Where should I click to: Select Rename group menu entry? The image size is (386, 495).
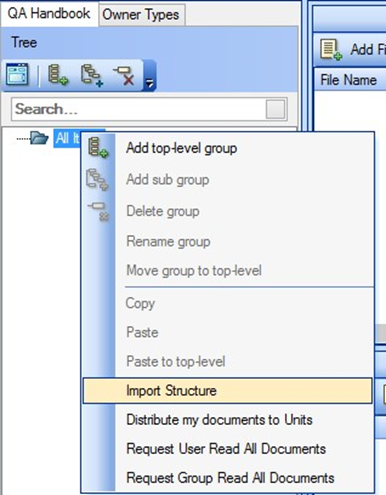227,241
